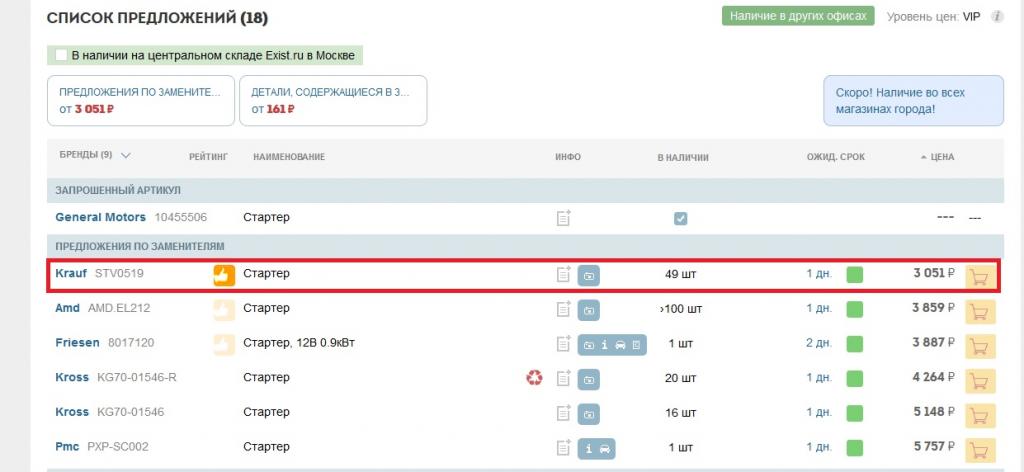Open note icon for Krauf STV0519 row

click(564, 274)
